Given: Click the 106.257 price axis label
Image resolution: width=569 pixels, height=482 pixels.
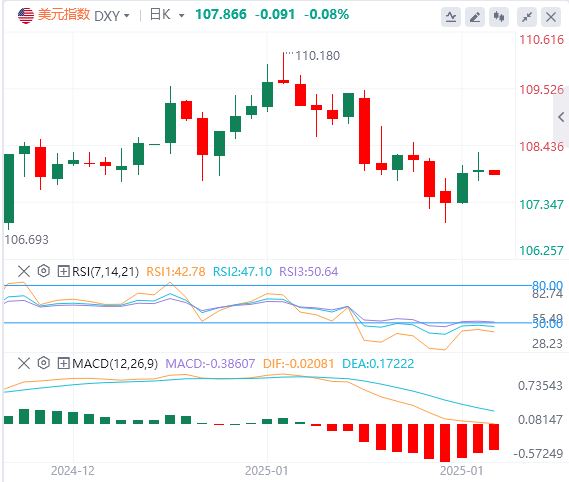Looking at the screenshot, I should tap(541, 250).
